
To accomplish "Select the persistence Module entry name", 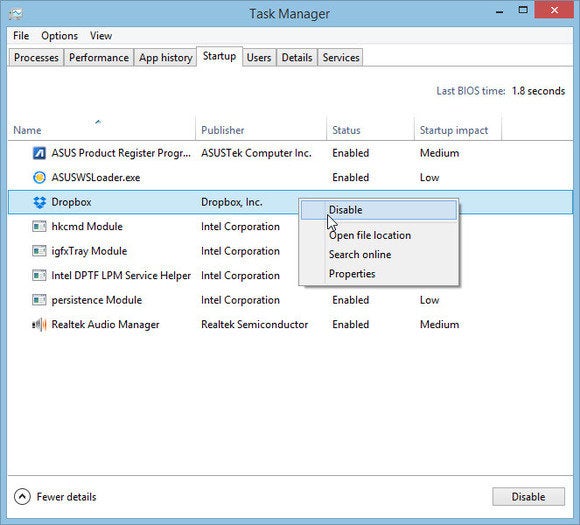I will (97, 300).
